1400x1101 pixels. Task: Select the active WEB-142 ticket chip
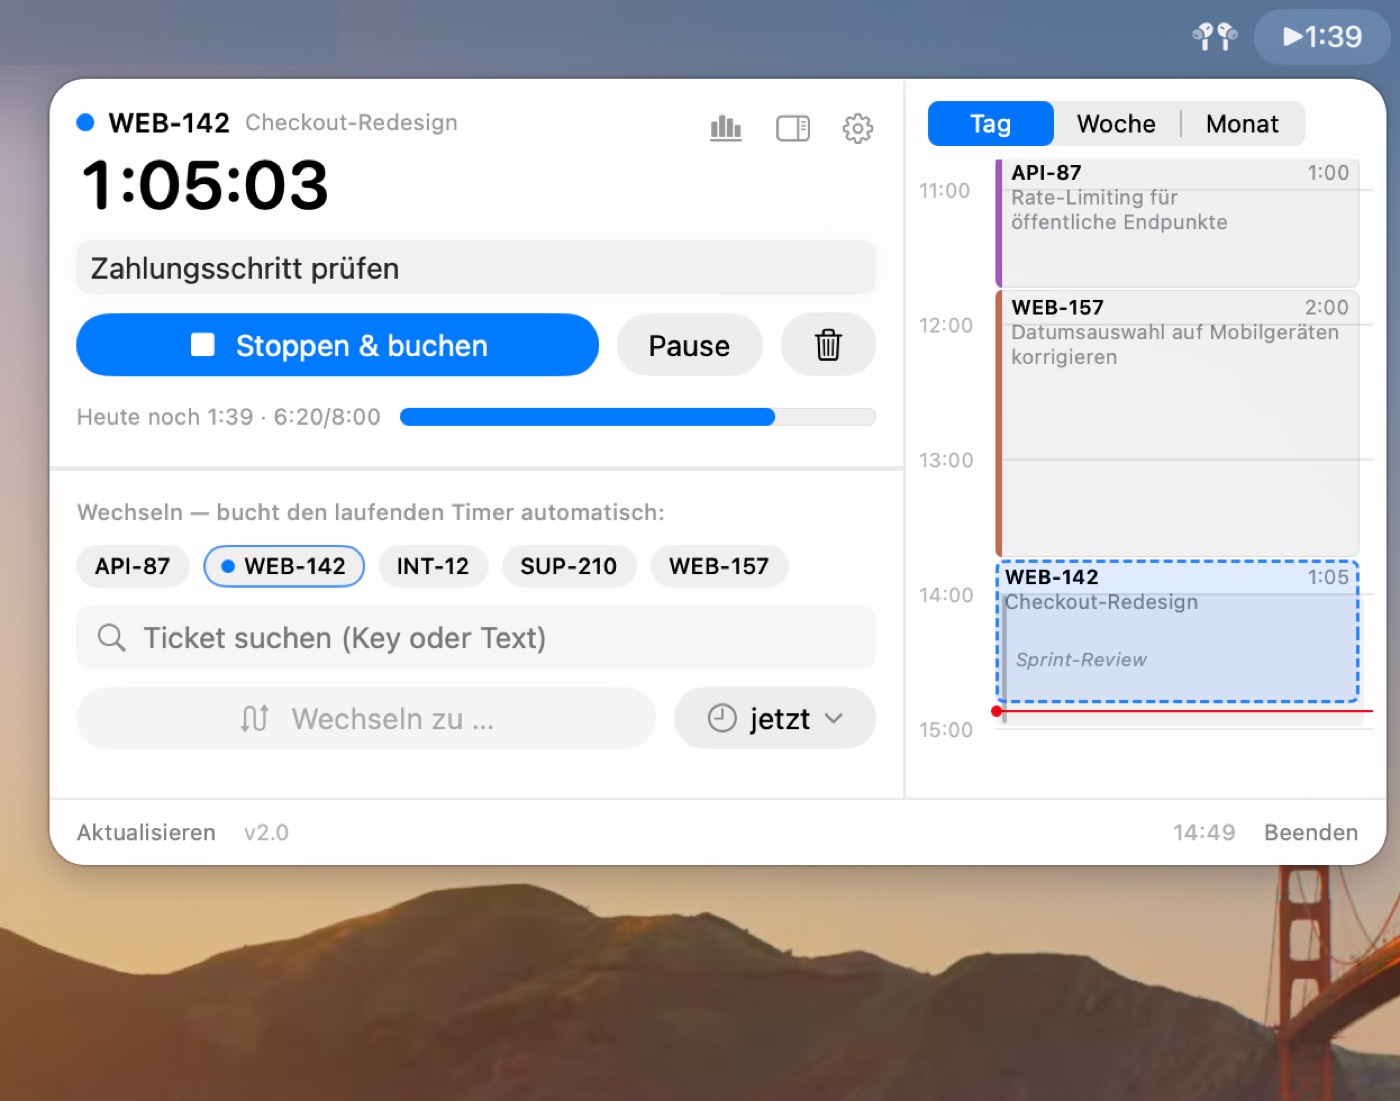(x=284, y=566)
